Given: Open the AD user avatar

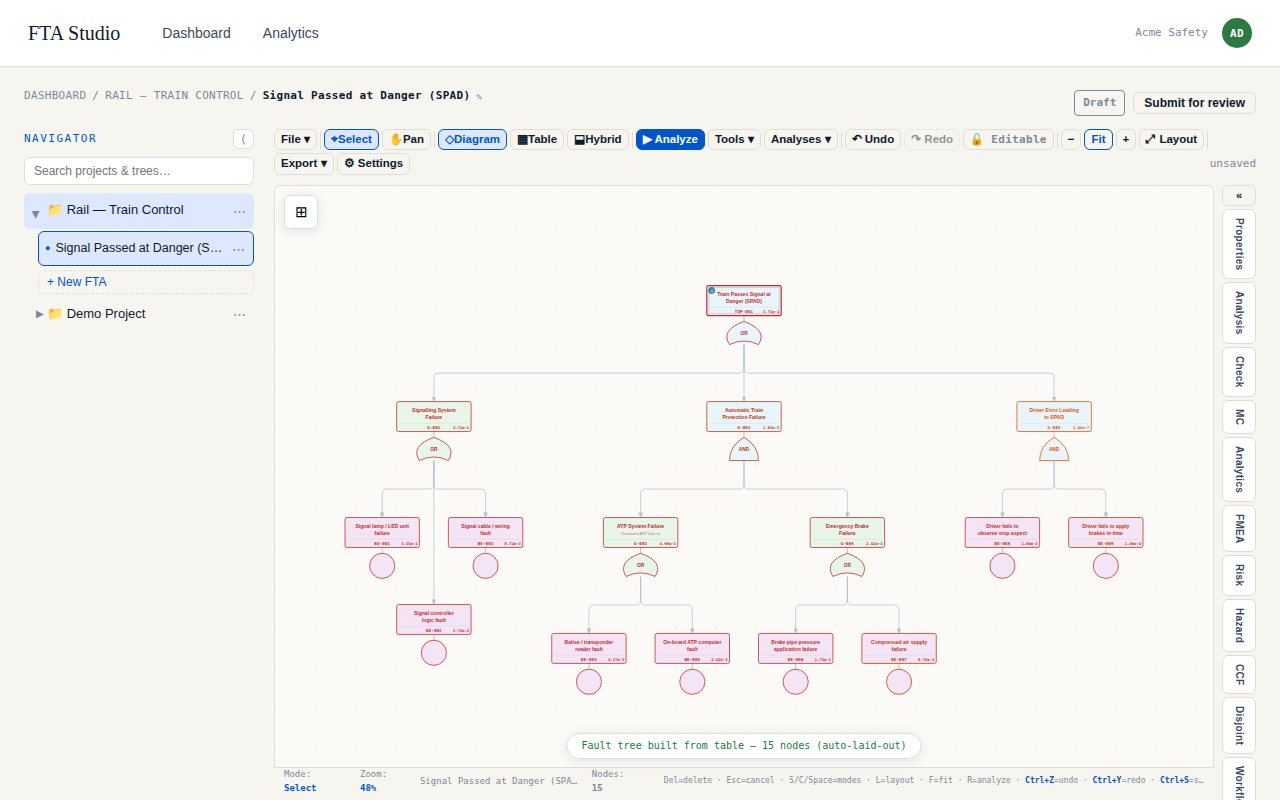Looking at the screenshot, I should pyautogui.click(x=1237, y=33).
